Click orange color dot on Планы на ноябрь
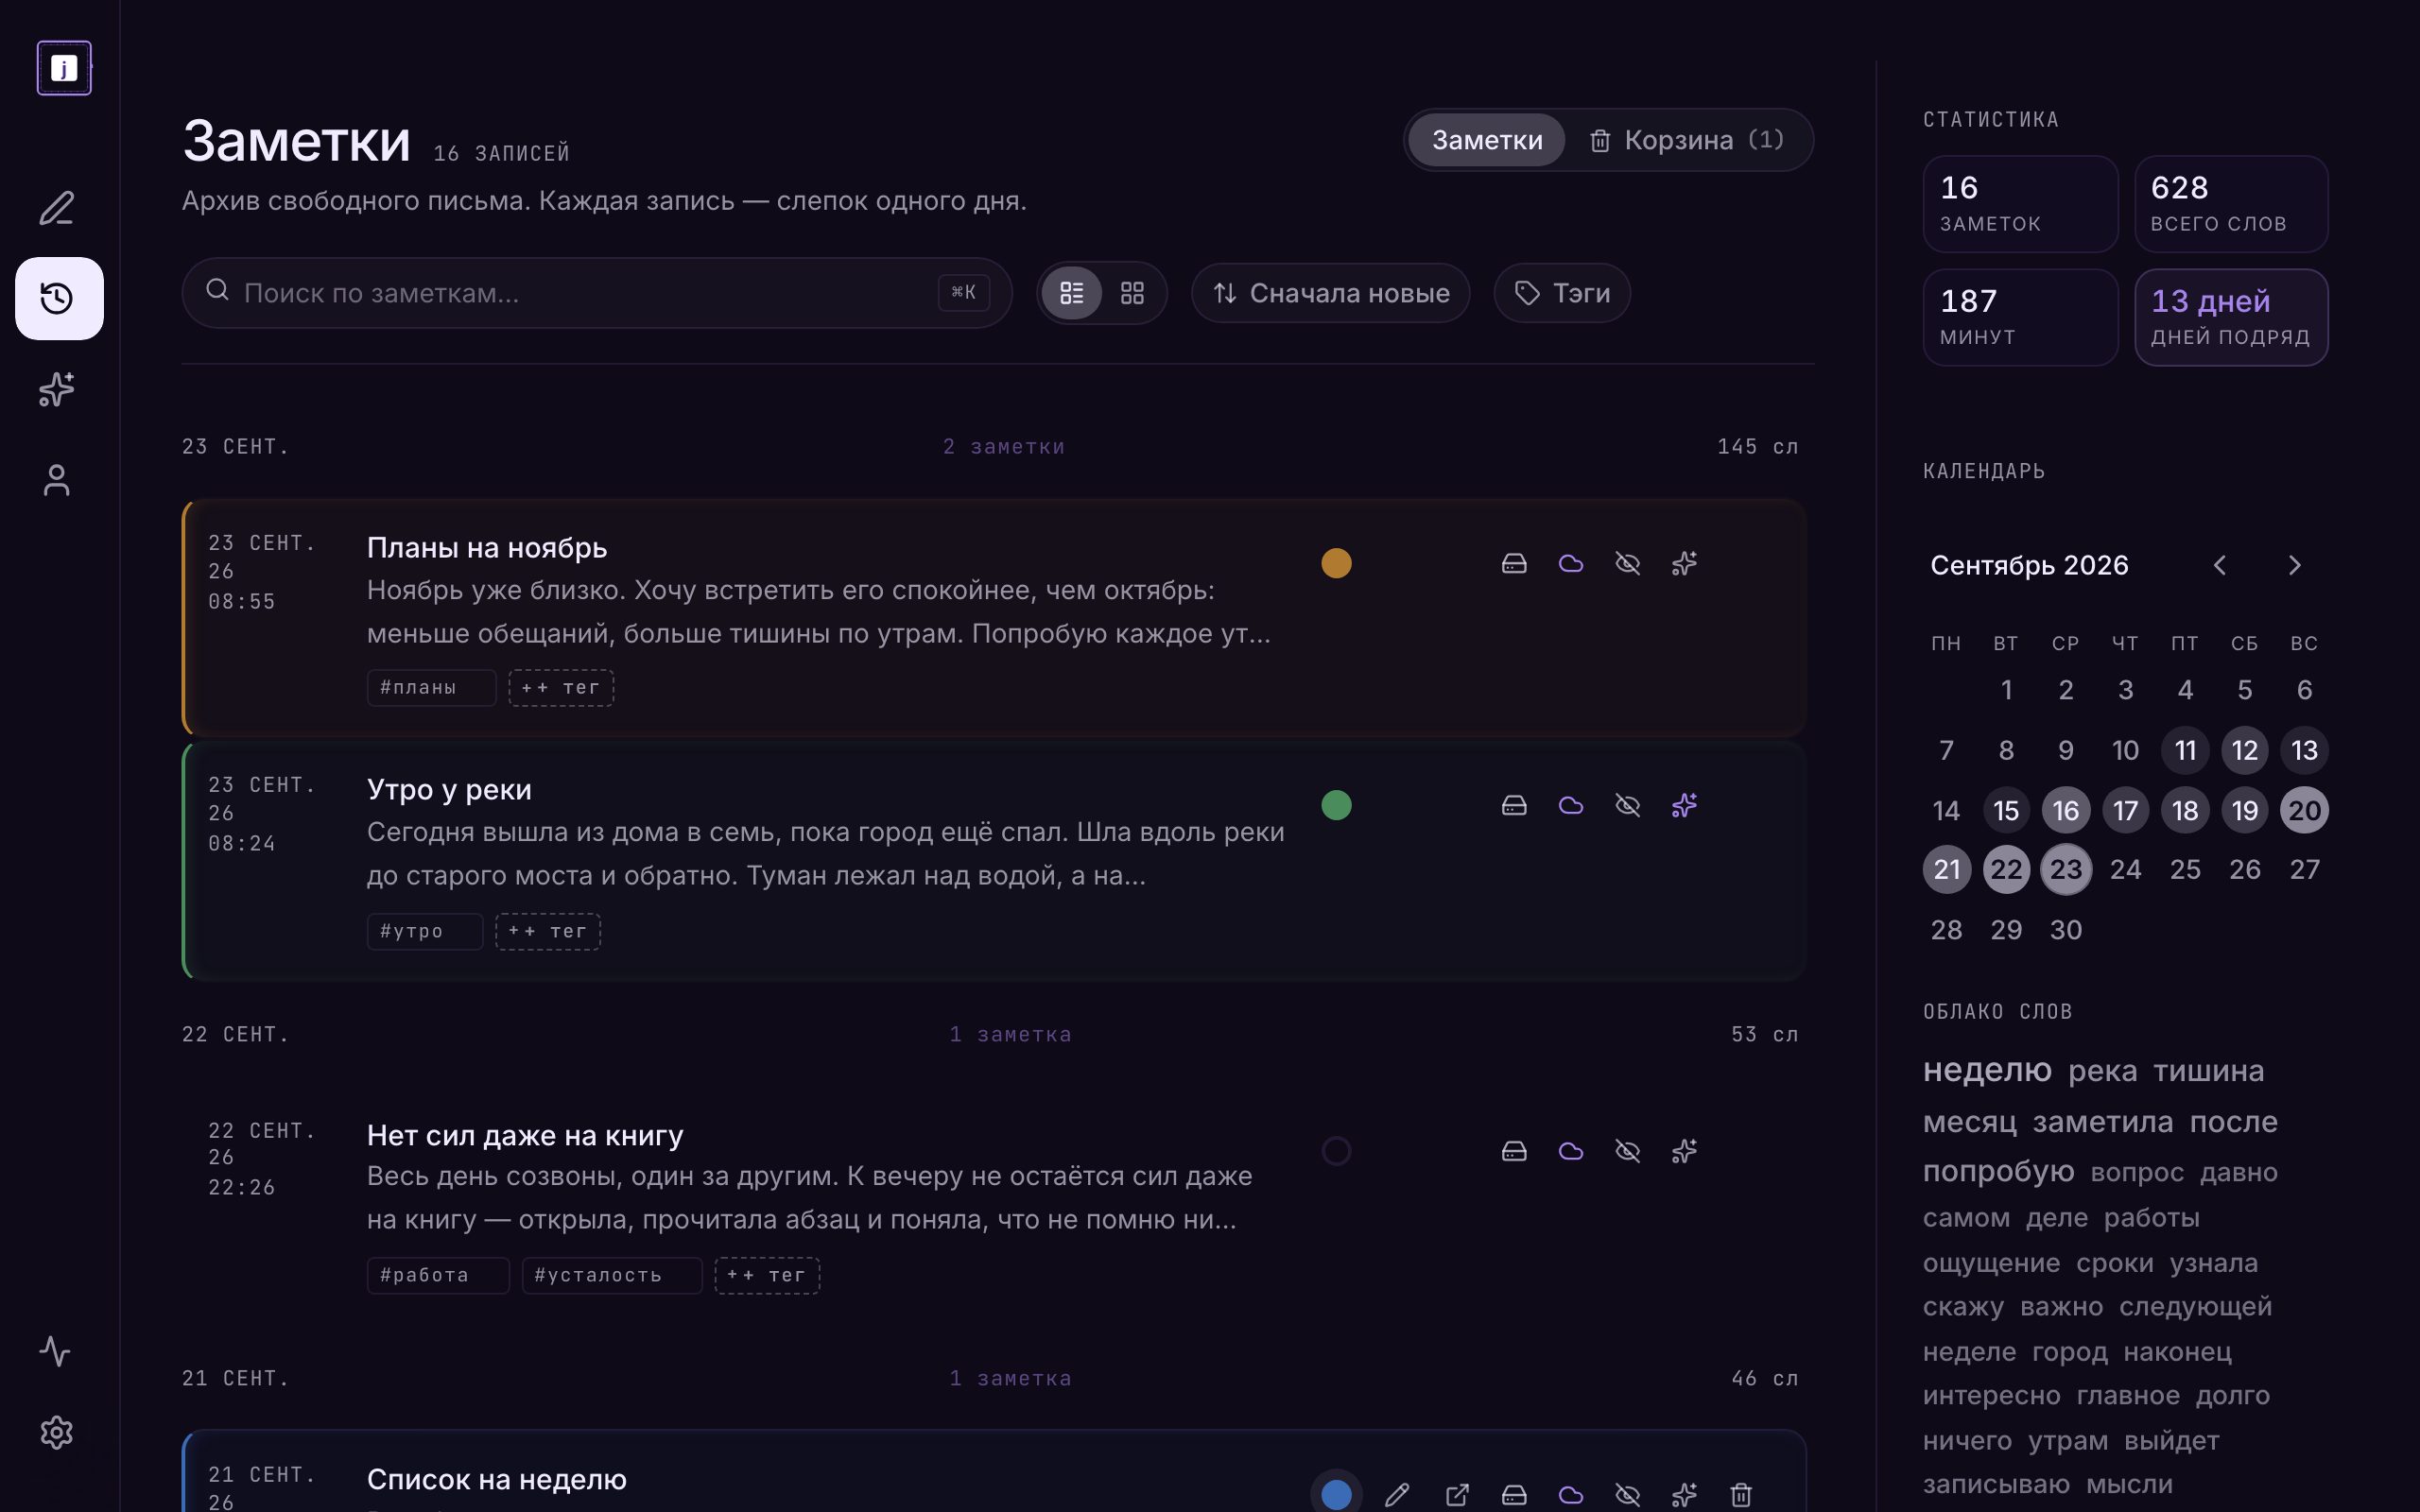 pos(1336,563)
